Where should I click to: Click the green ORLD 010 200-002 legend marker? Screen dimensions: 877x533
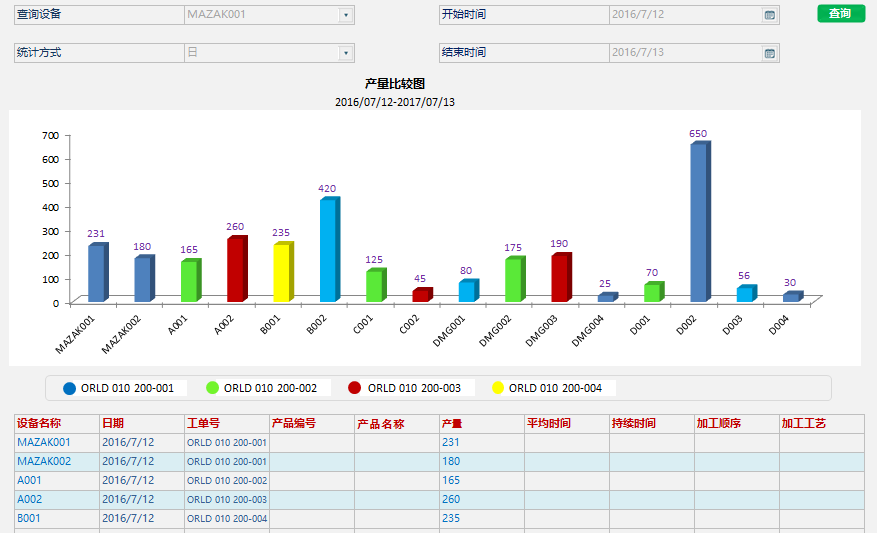pos(212,388)
